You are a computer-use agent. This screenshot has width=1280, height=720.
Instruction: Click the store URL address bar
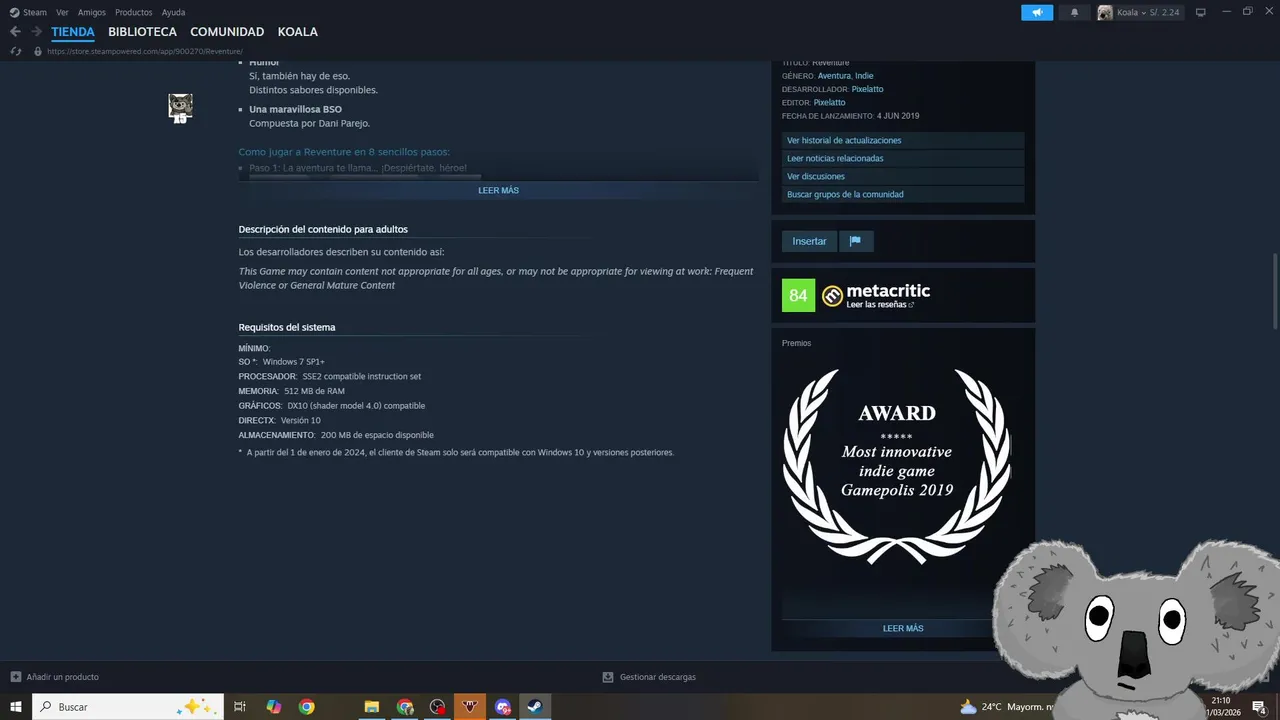pos(145,51)
